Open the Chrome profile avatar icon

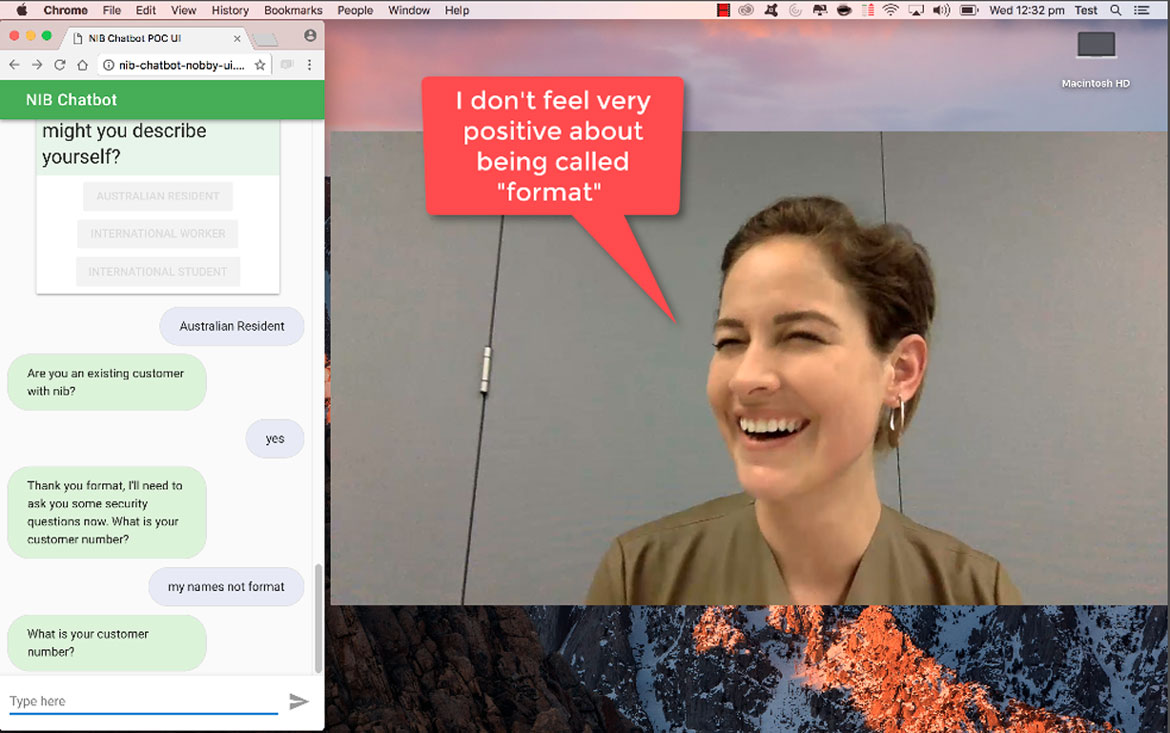click(x=310, y=36)
